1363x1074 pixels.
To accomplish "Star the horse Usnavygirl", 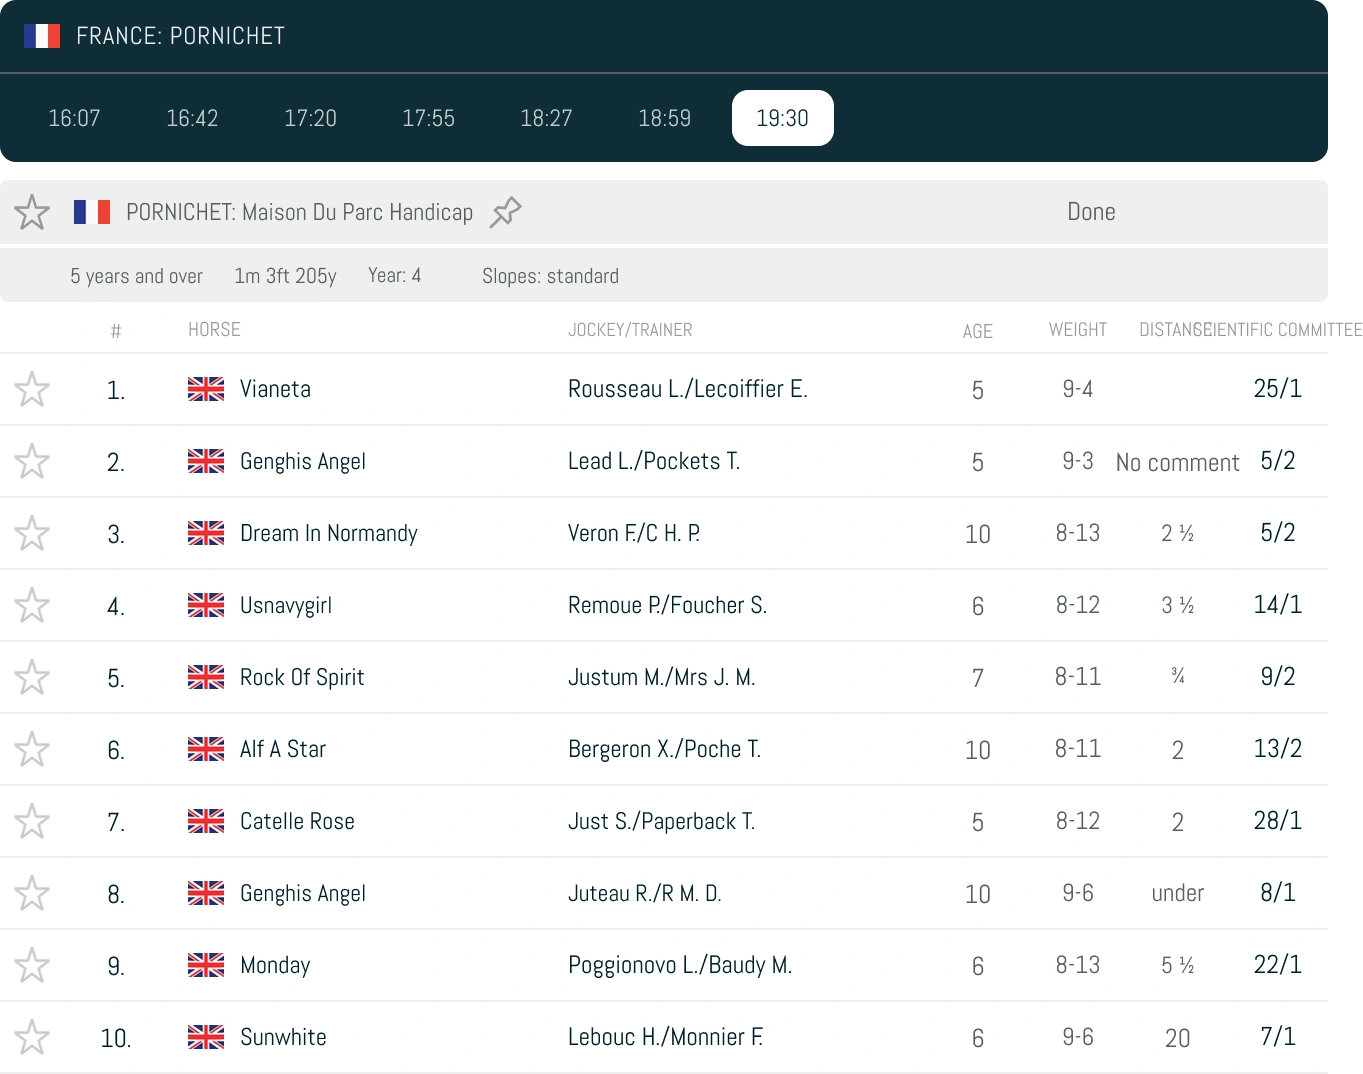I will click(x=32, y=605).
